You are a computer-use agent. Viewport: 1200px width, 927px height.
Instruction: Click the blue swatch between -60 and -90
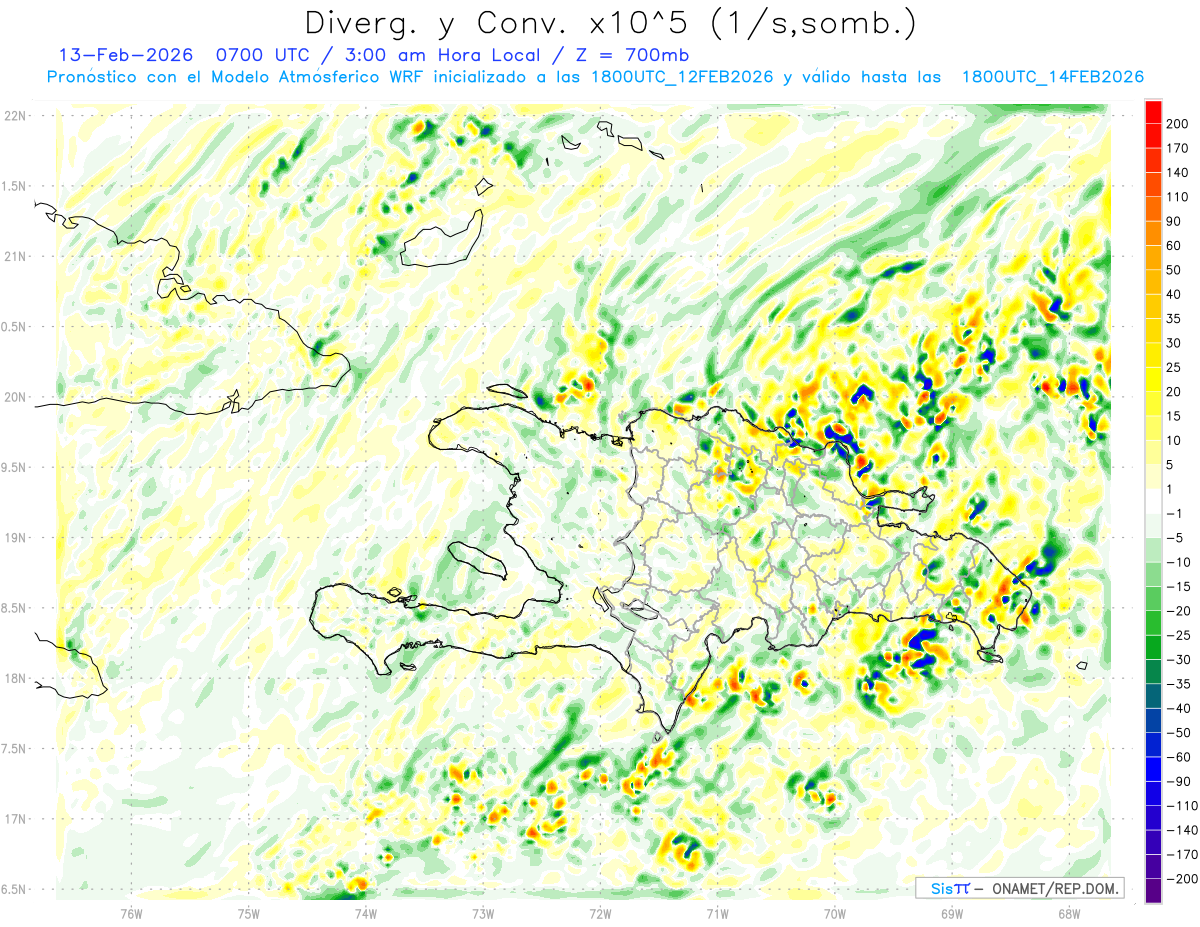(1153, 770)
